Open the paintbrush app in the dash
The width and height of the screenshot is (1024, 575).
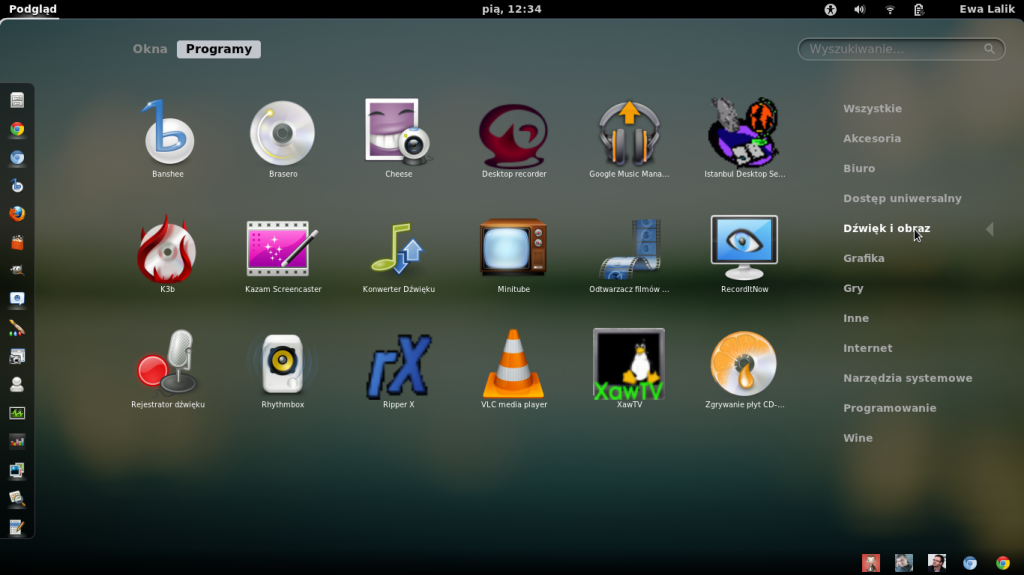[x=17, y=327]
